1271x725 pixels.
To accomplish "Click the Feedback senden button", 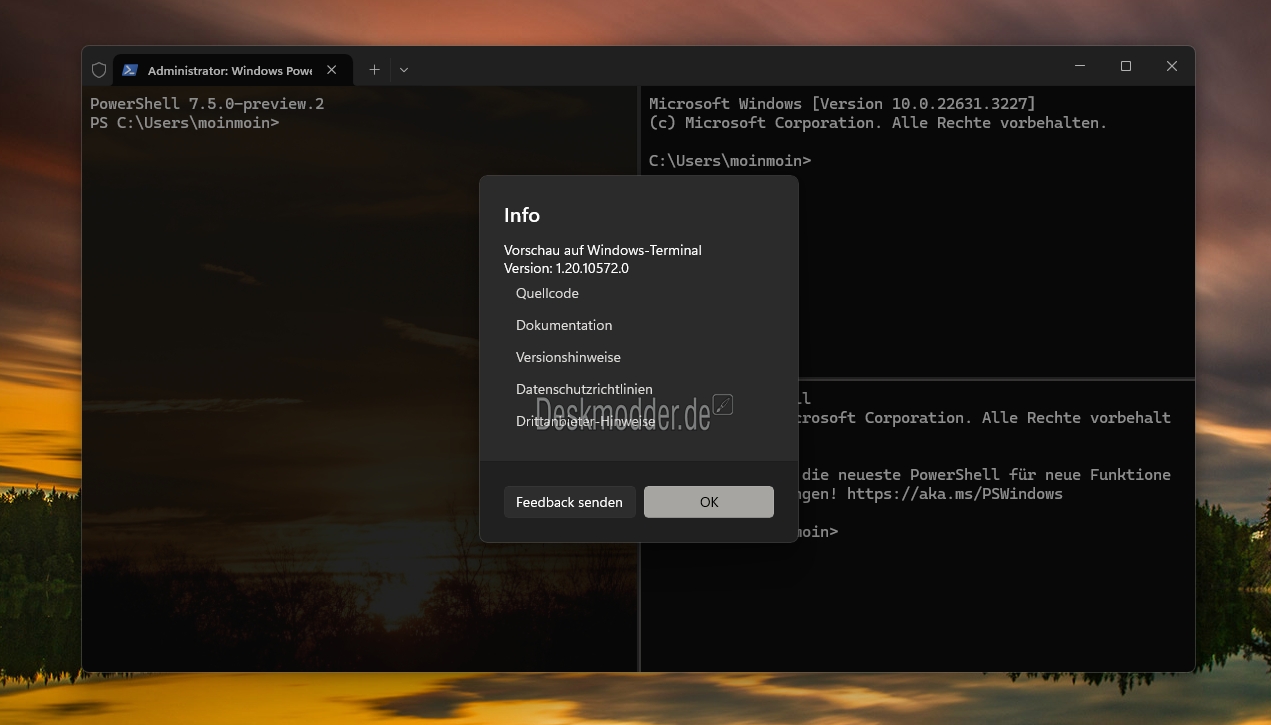I will pos(569,502).
